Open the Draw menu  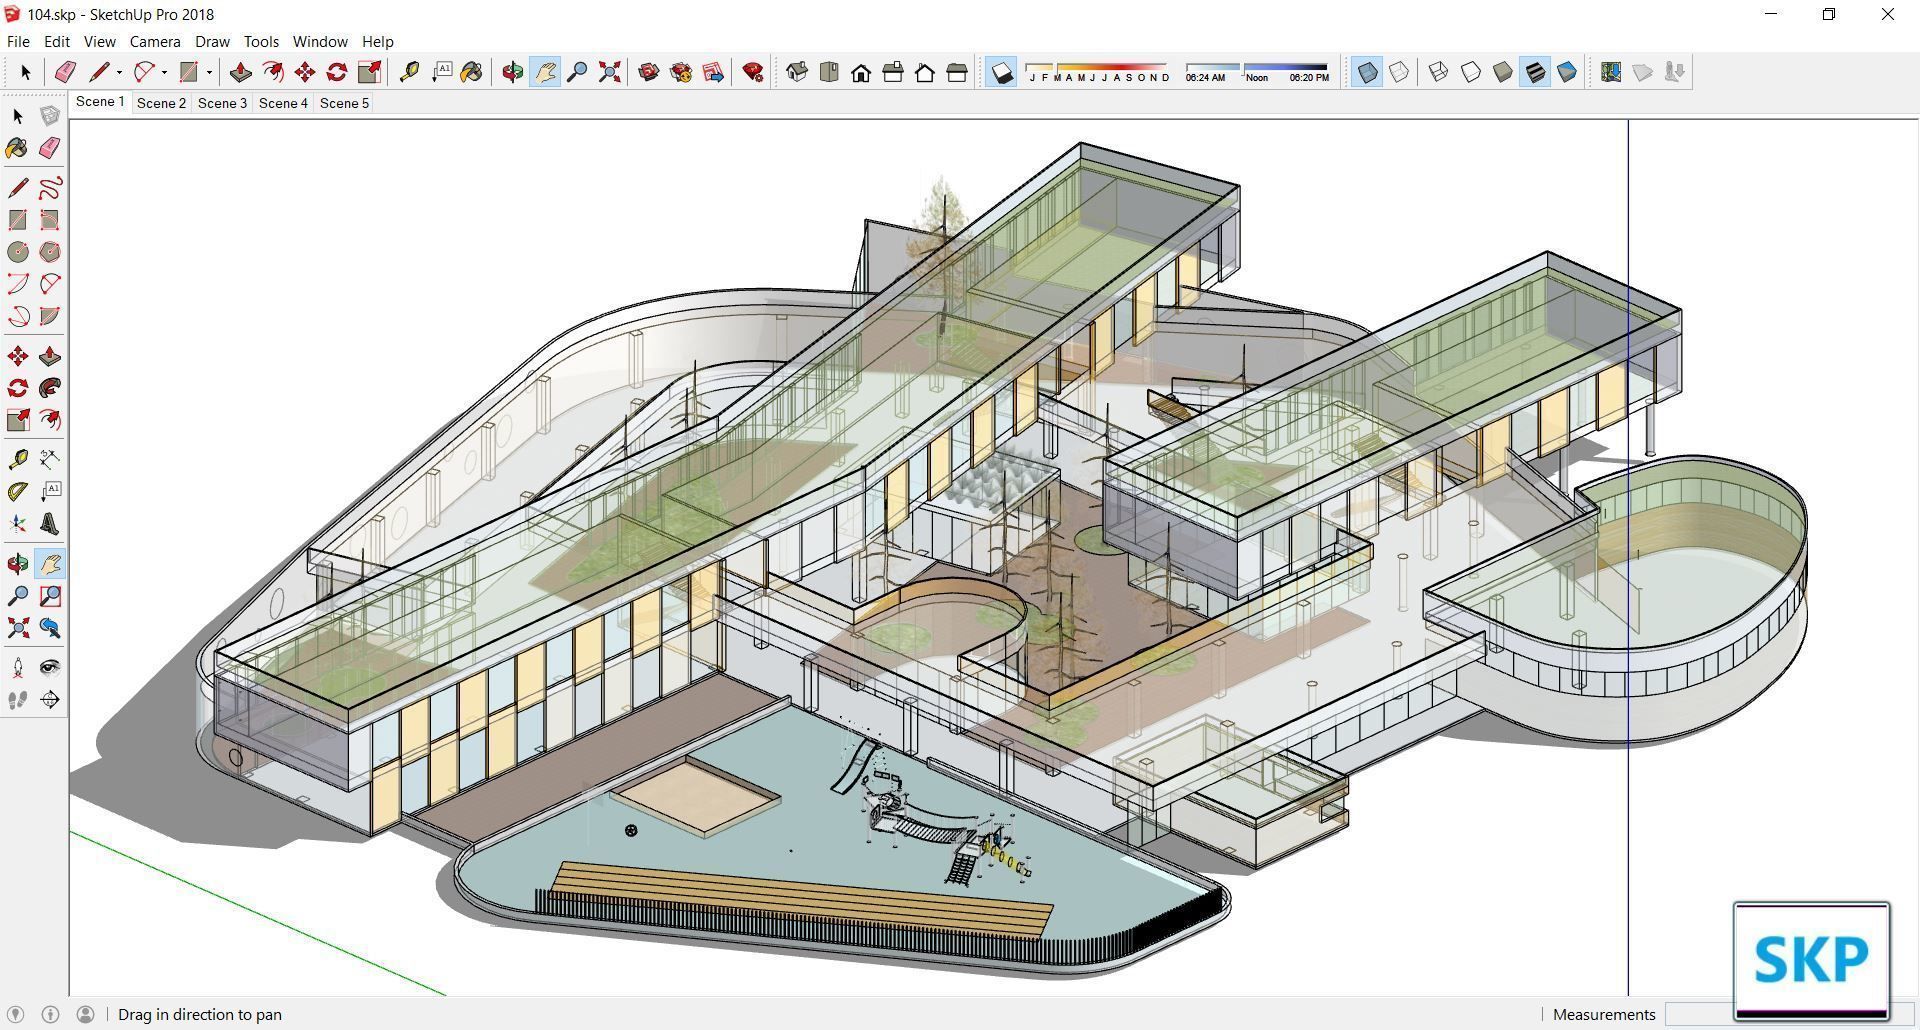(212, 42)
